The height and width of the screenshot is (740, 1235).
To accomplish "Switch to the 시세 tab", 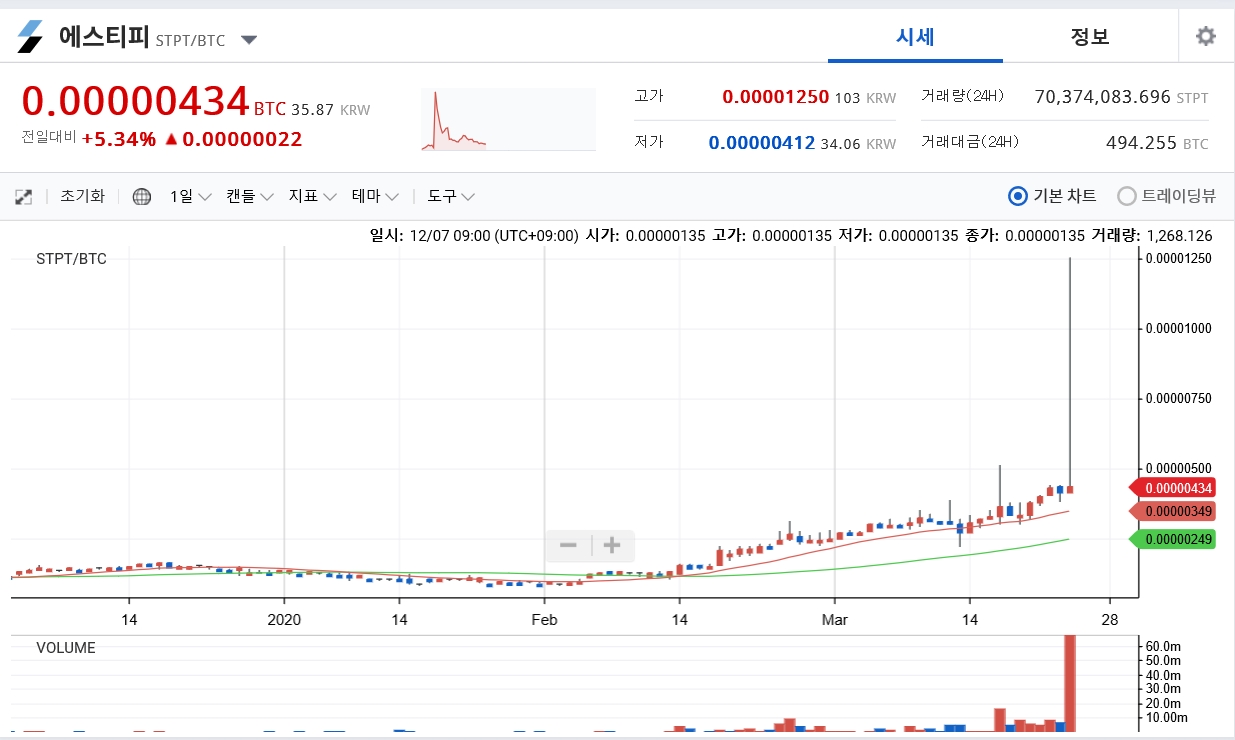I will pyautogui.click(x=915, y=37).
